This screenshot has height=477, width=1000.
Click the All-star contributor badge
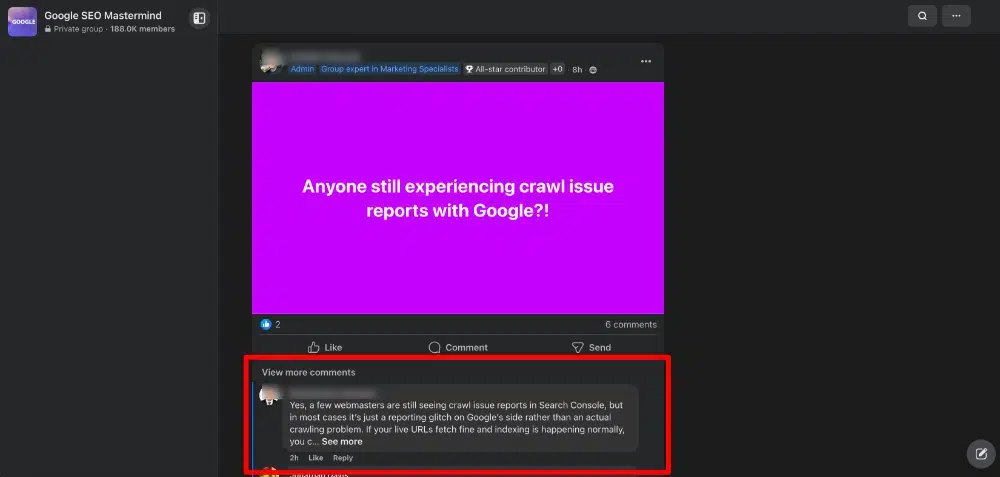point(505,69)
